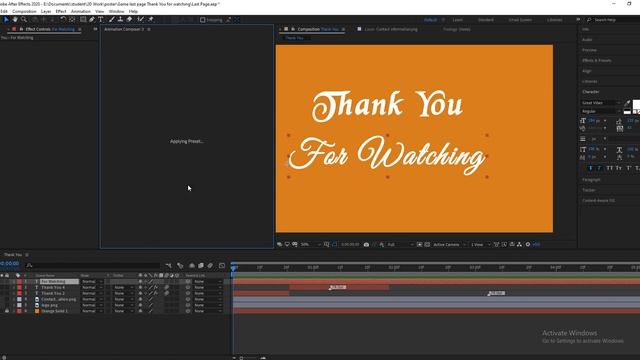Toggle timeline Shy layers switch icon
640x360 pixels.
point(192,266)
